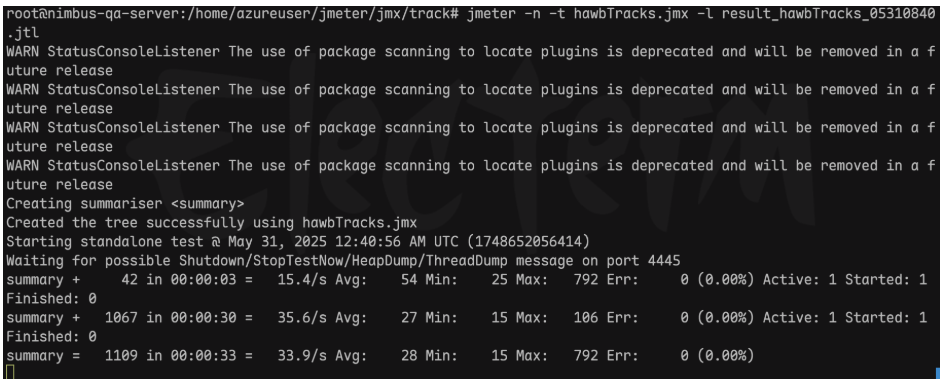Click the 1067 sample count
This screenshot has height=379, width=940.
(x=122, y=318)
